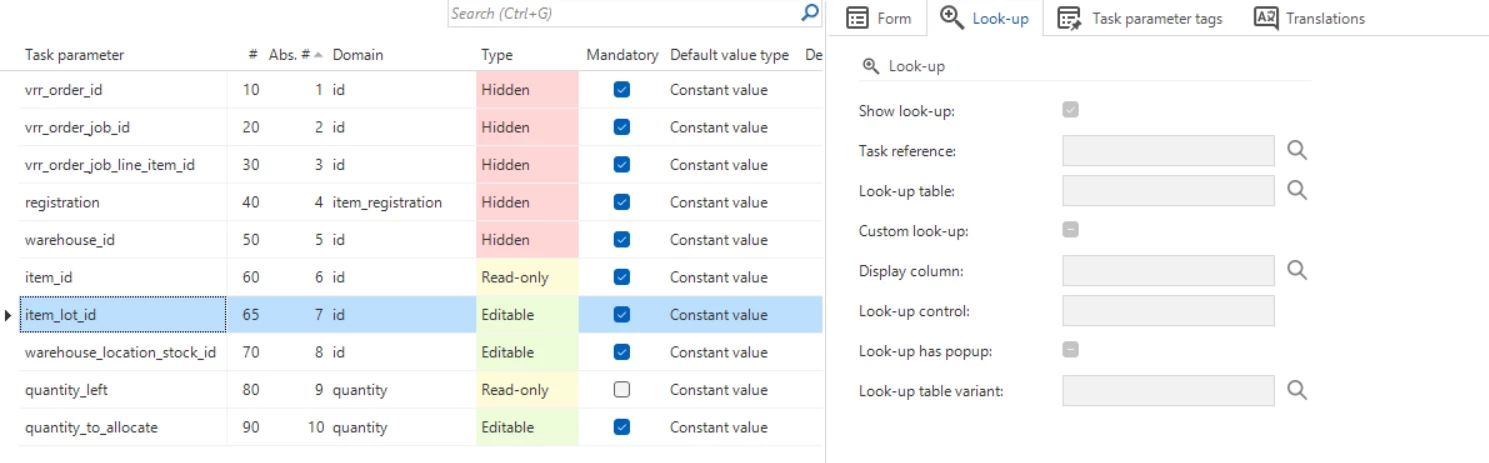Click Display column magnifier icon
This screenshot has width=1489, height=463.
pos(1297,270)
